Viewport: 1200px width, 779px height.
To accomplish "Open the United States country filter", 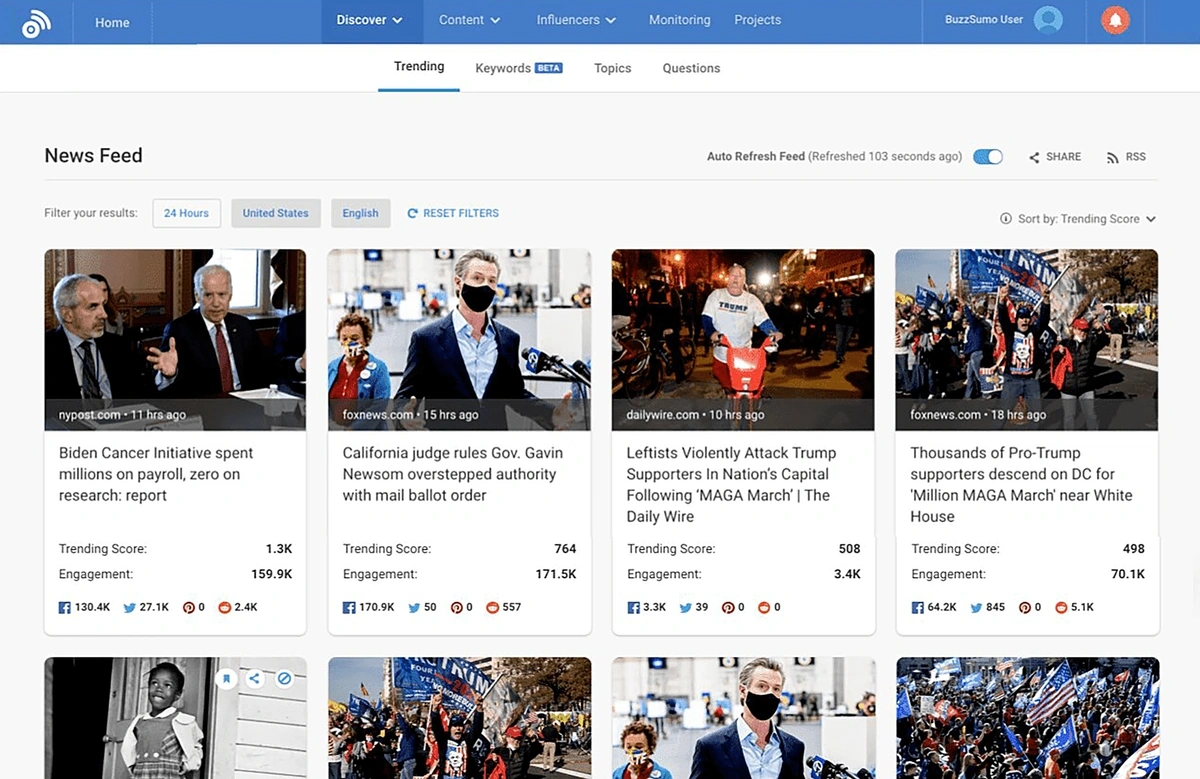I will pyautogui.click(x=276, y=213).
